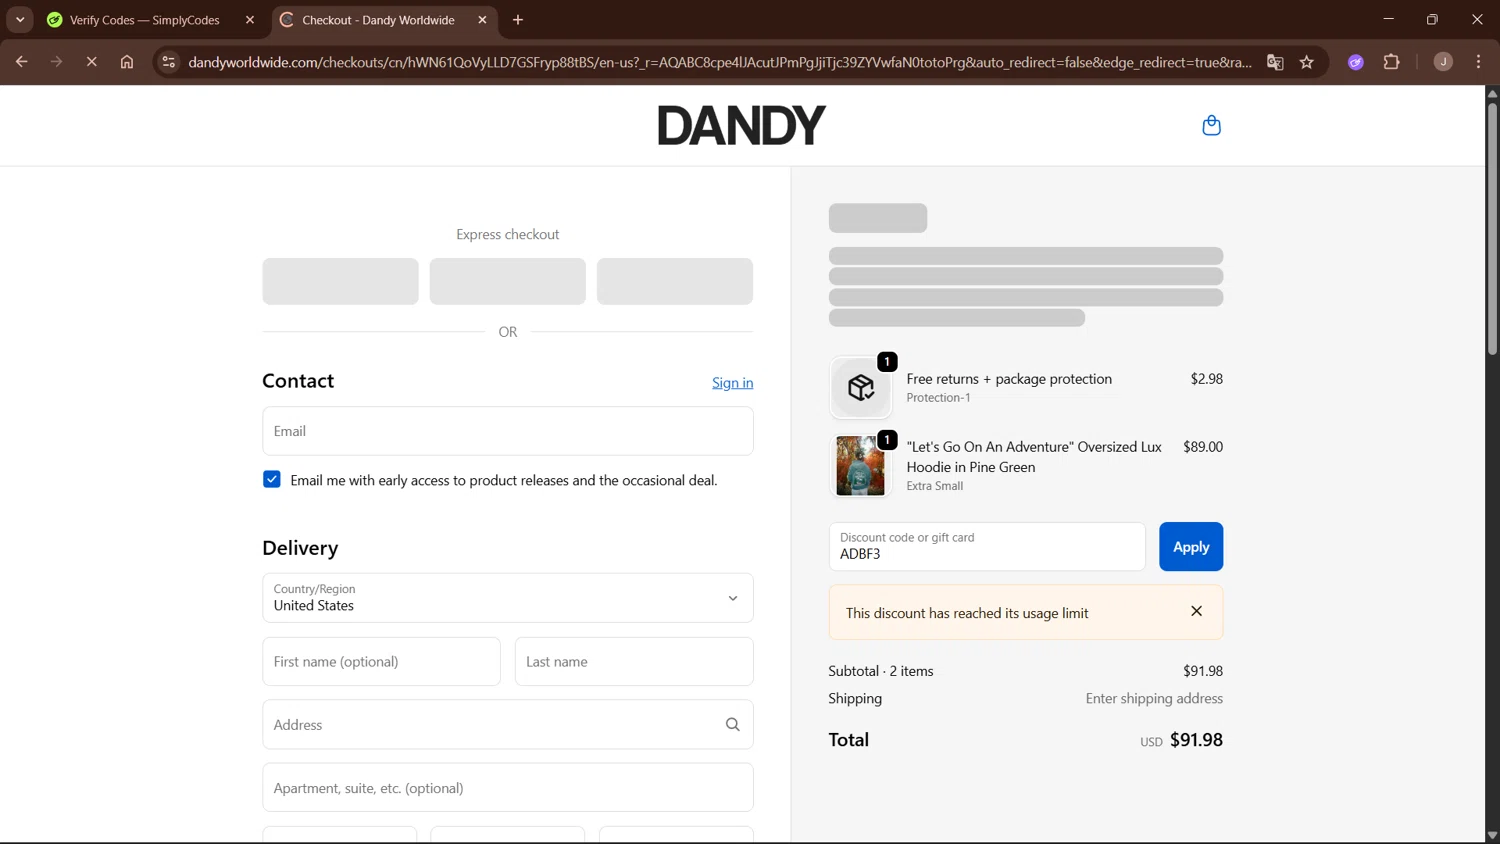Image resolution: width=1500 pixels, height=844 pixels.
Task: Go to browser home page icon
Action: [x=127, y=62]
